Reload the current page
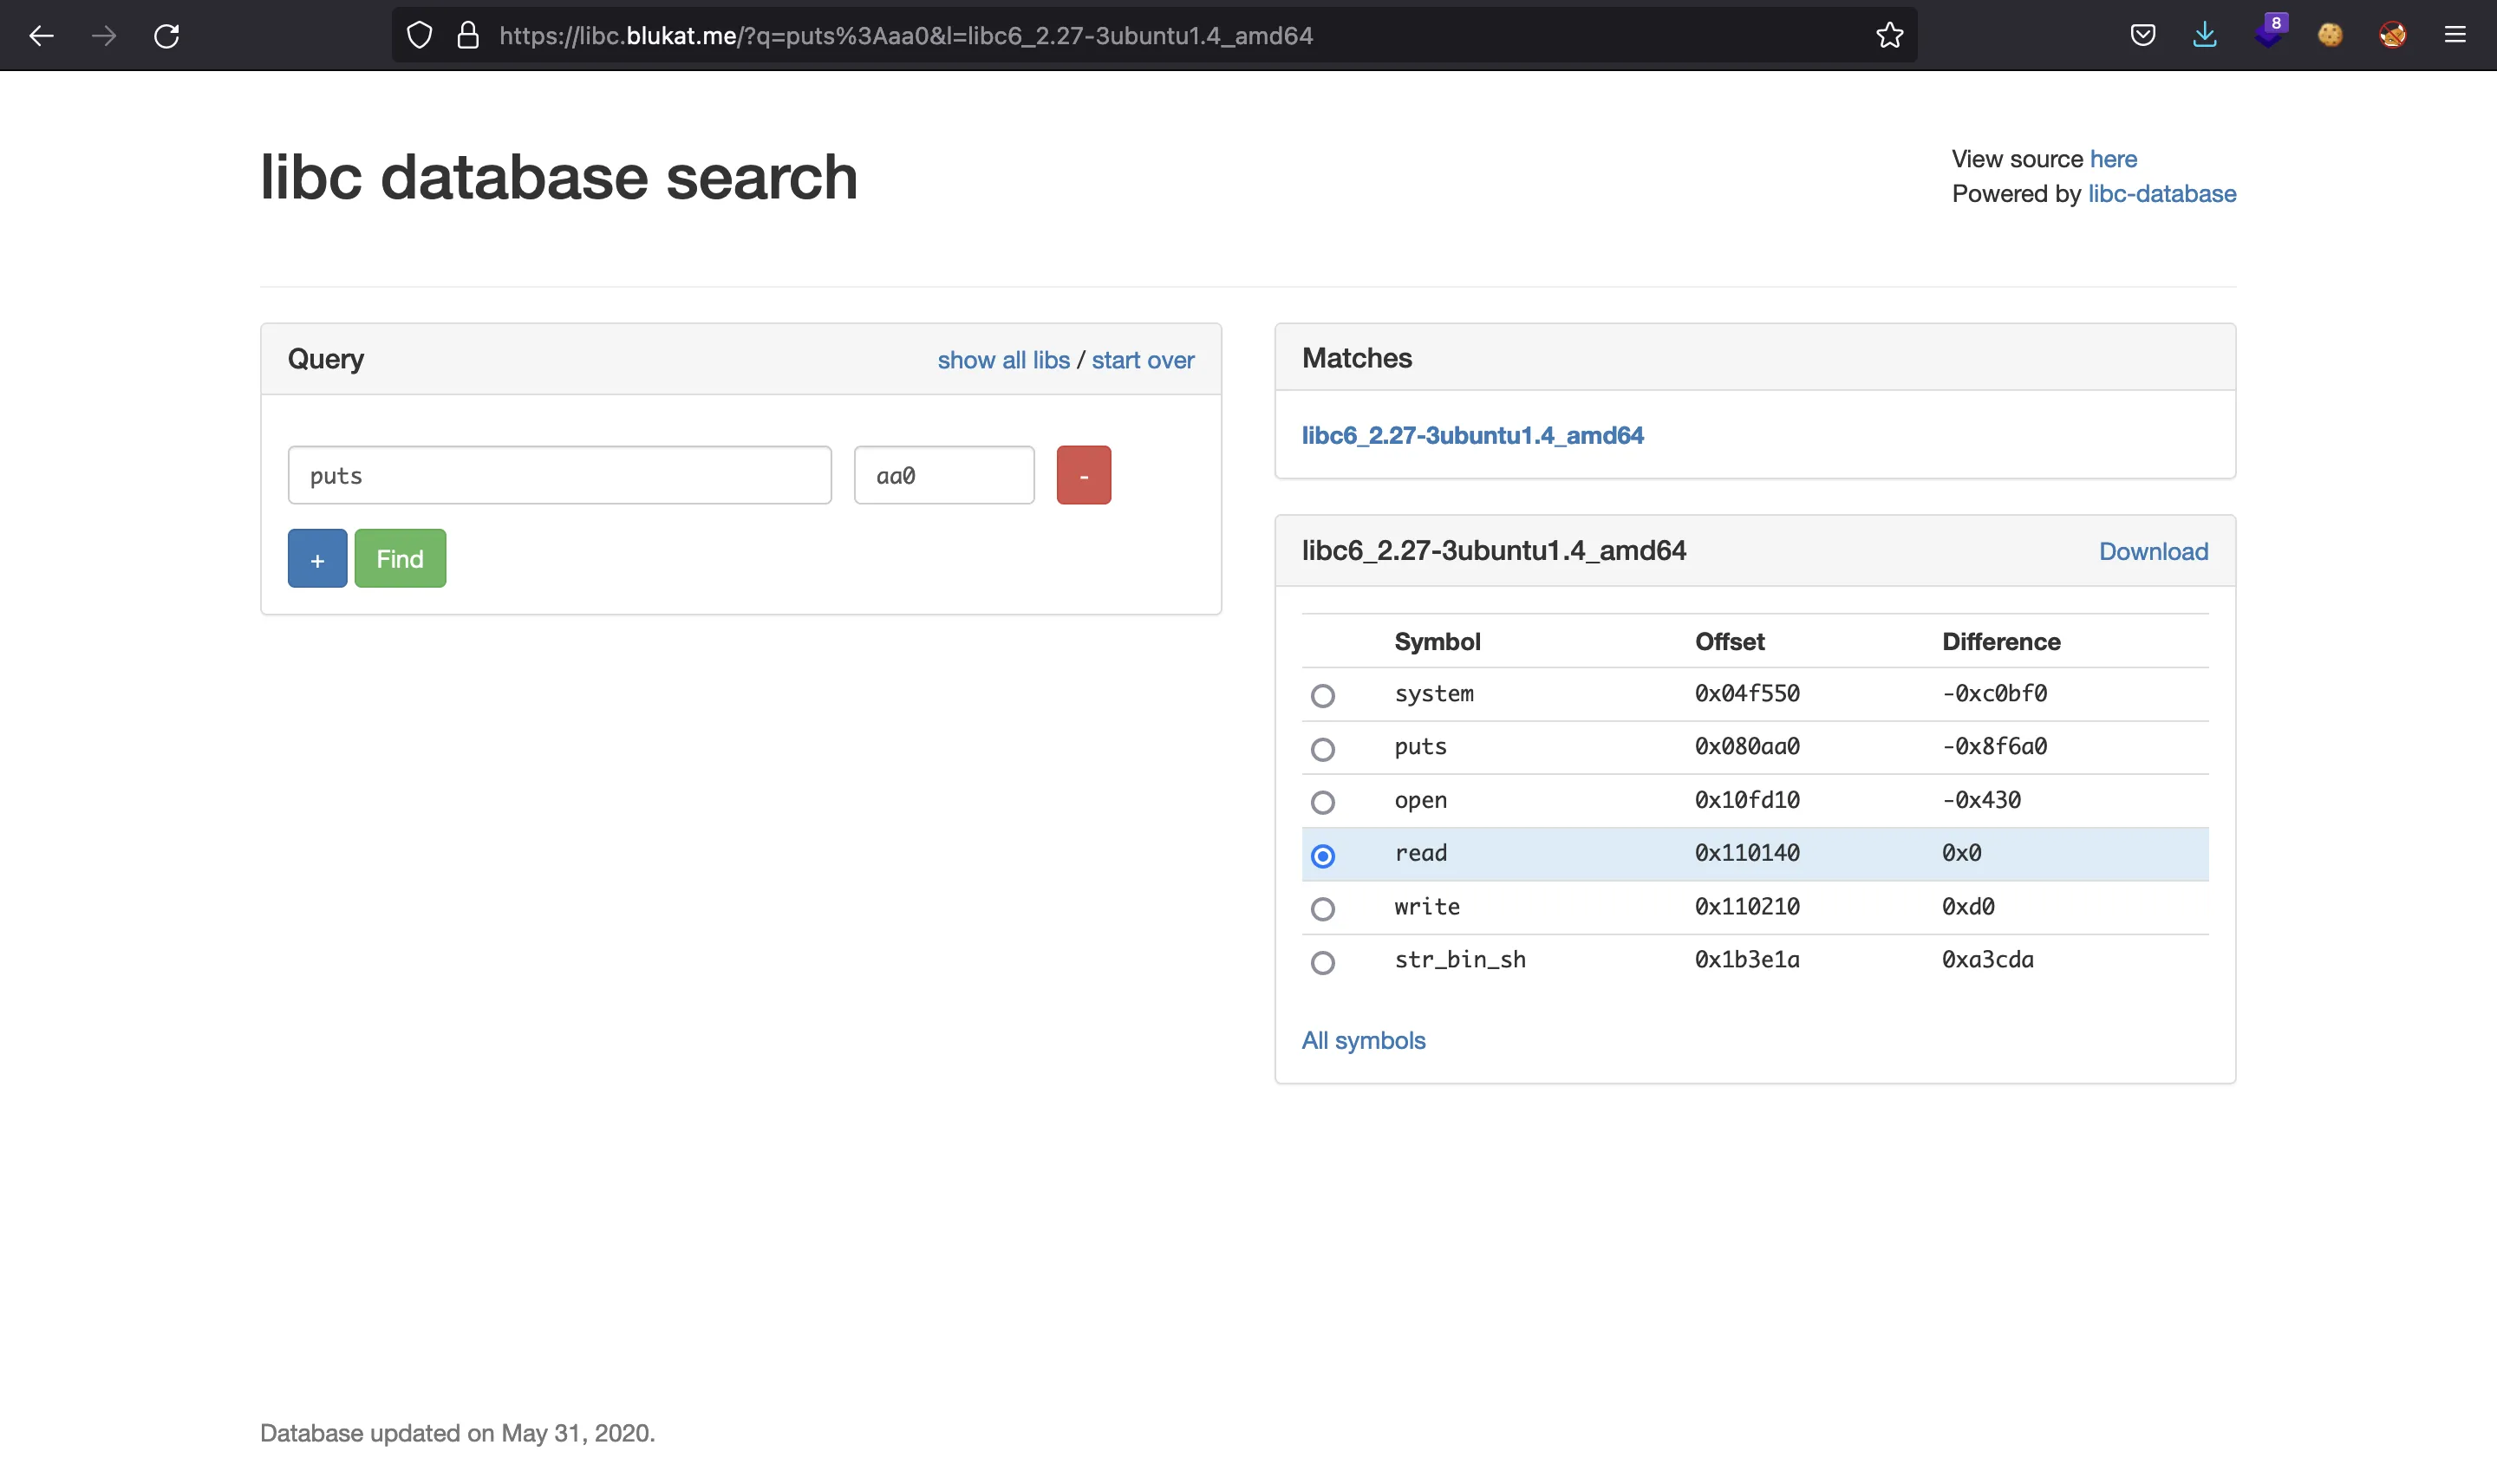Image resolution: width=2497 pixels, height=1484 pixels. (x=167, y=36)
